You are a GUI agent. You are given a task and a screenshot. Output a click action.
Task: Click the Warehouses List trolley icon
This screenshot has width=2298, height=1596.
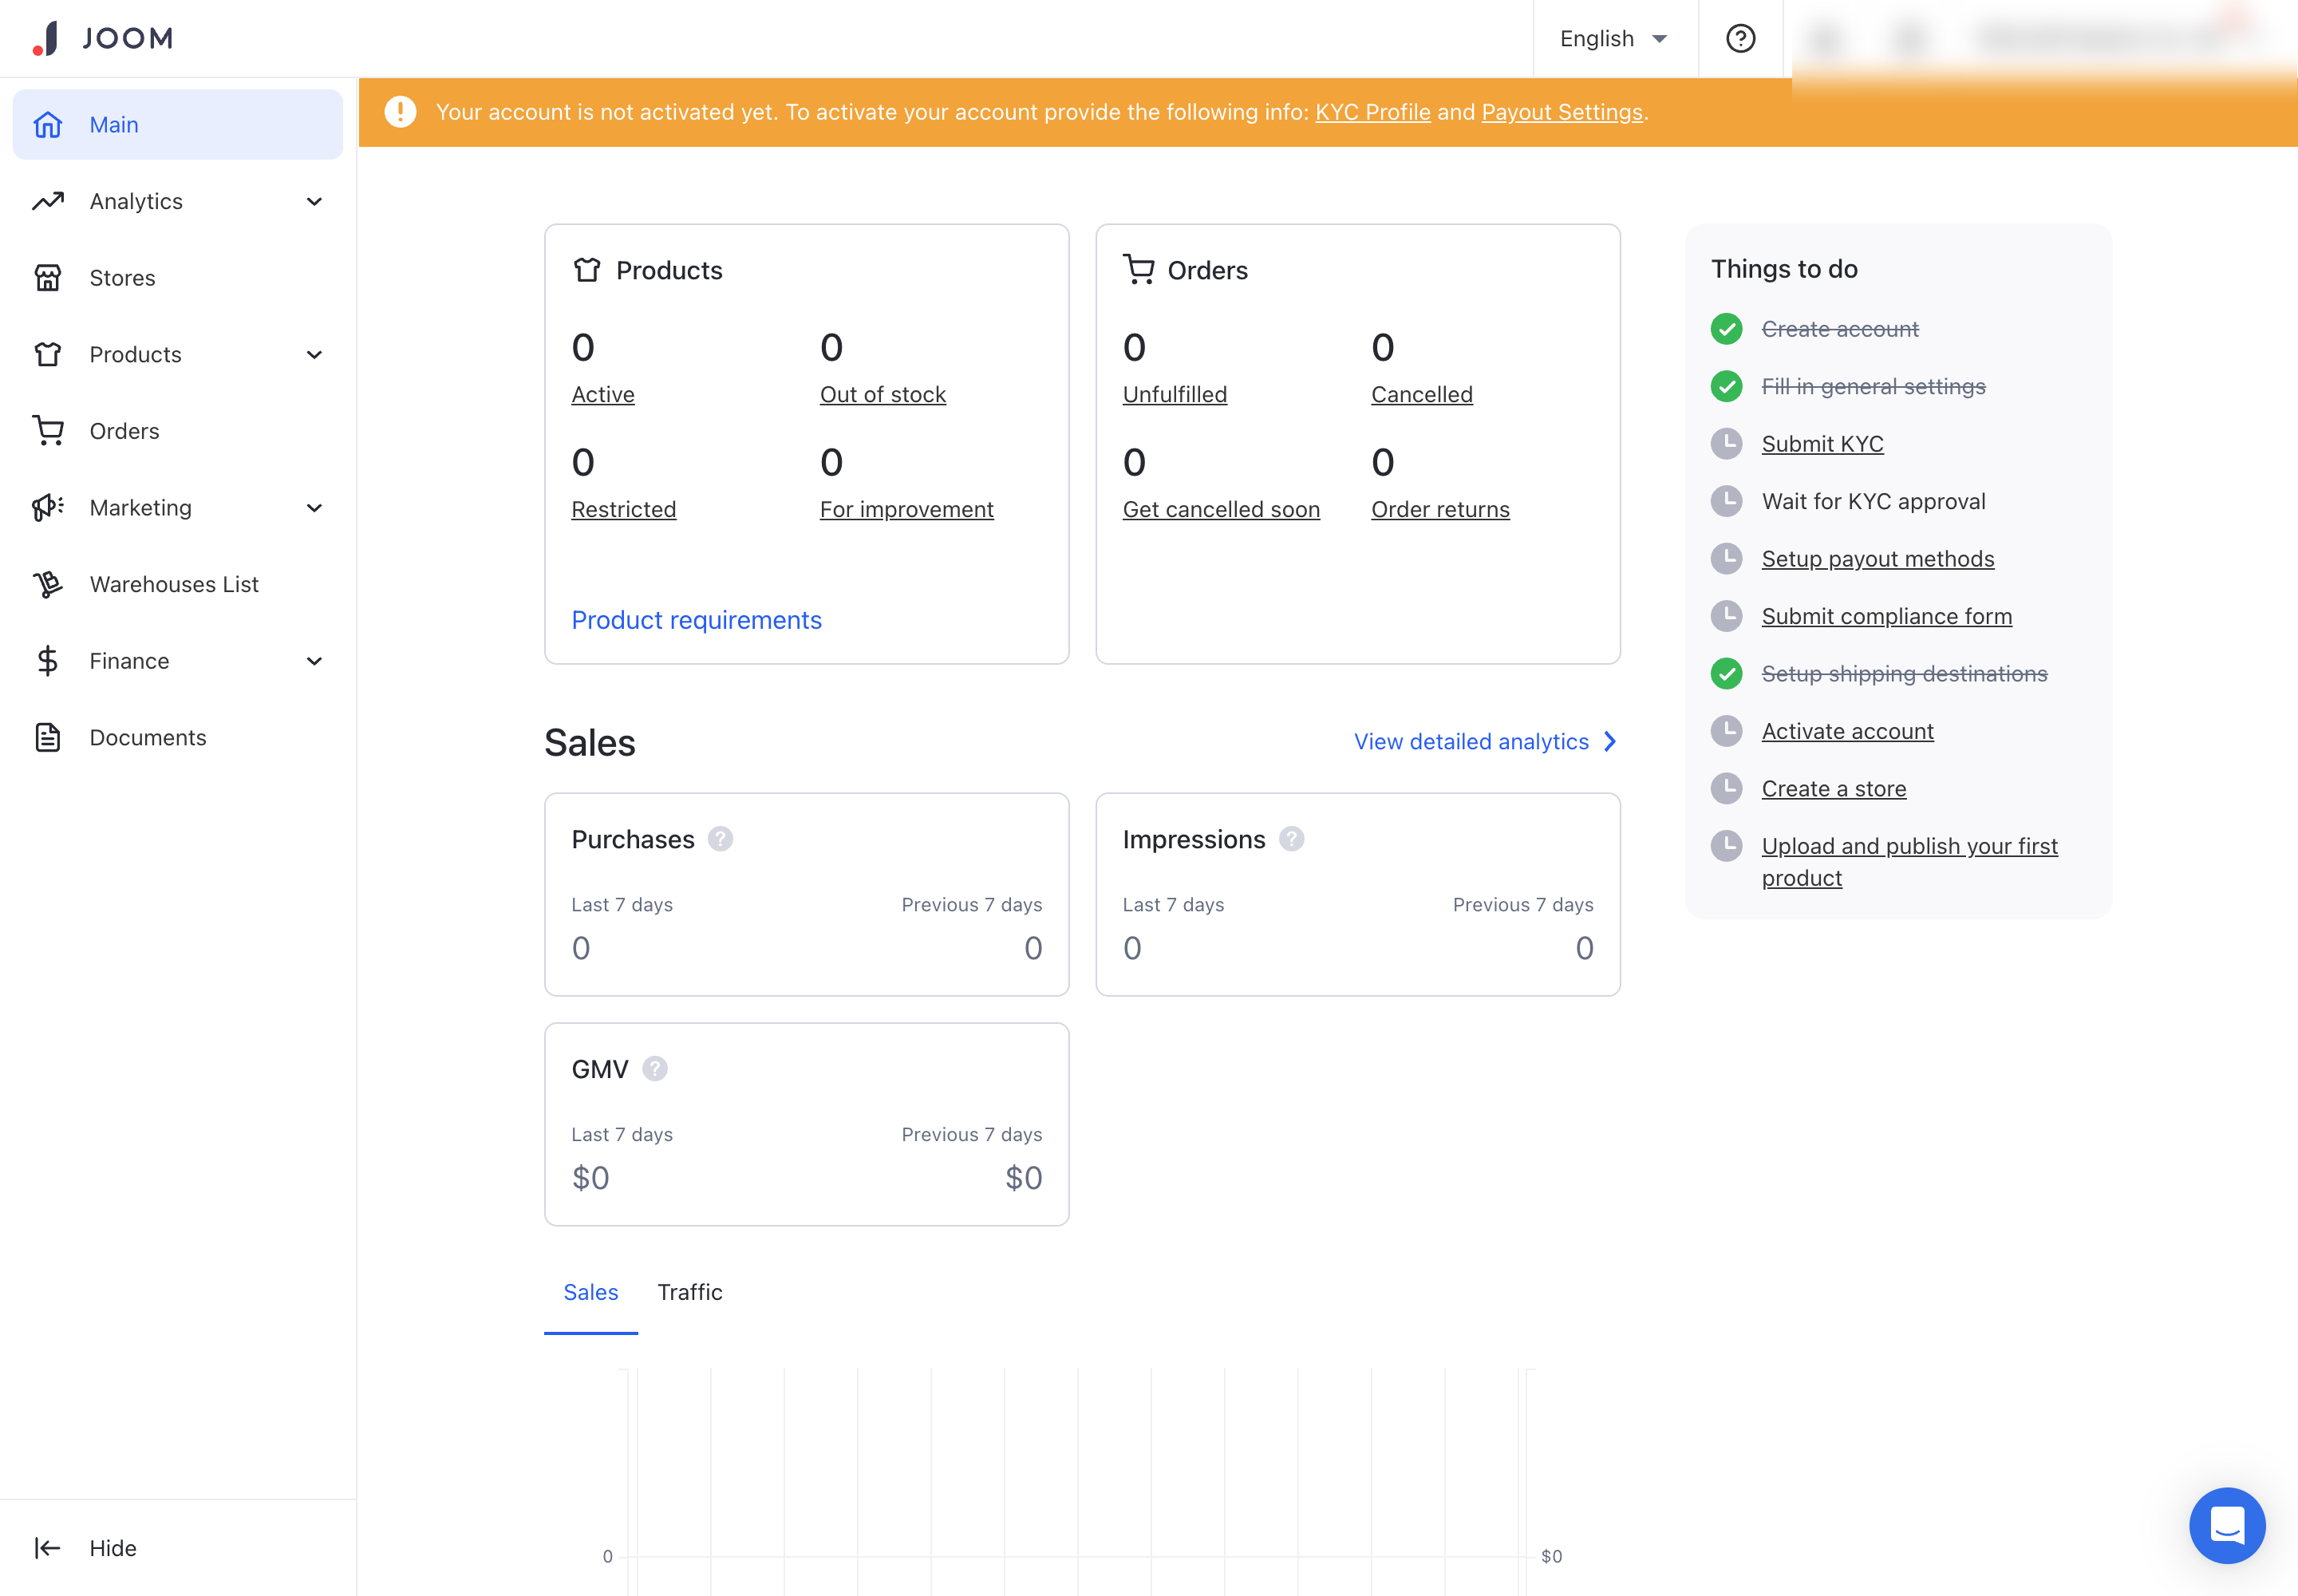48,584
